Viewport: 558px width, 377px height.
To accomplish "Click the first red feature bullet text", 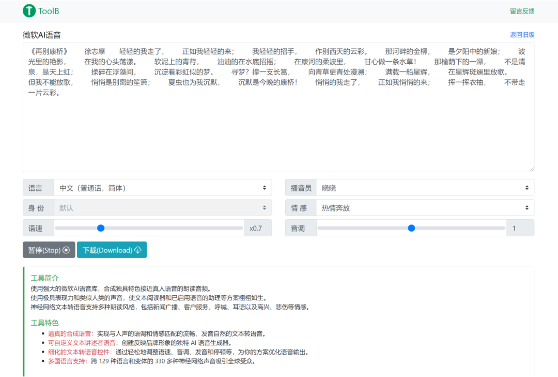I will (70, 334).
